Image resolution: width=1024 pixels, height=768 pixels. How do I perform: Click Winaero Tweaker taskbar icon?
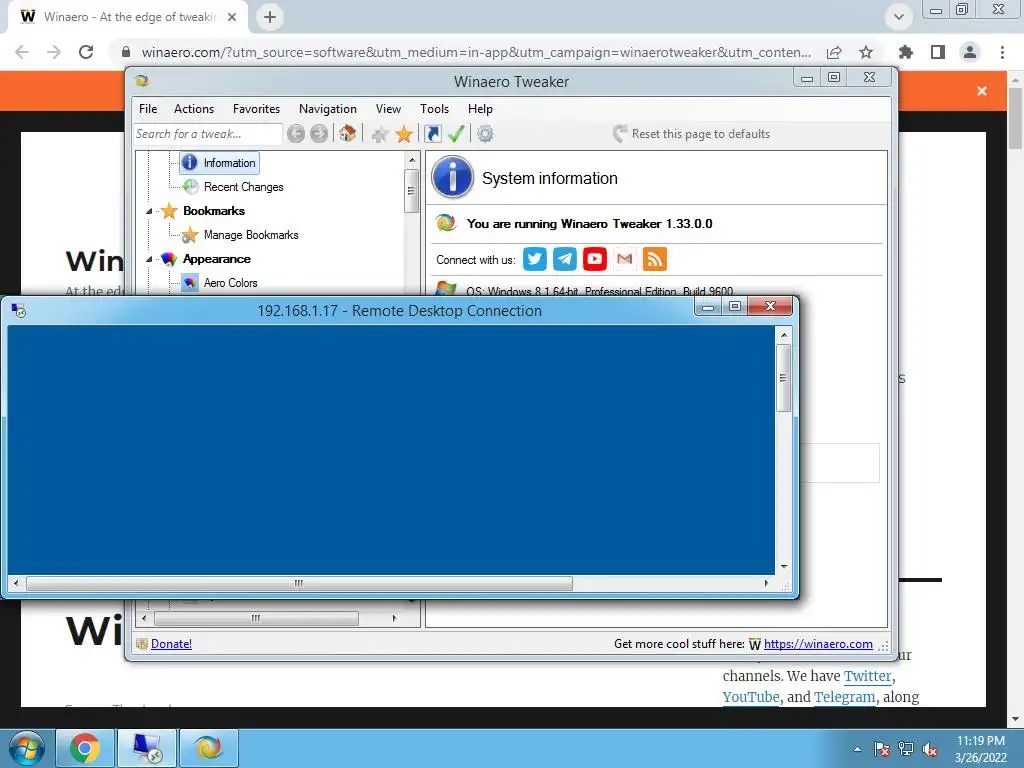coord(209,748)
